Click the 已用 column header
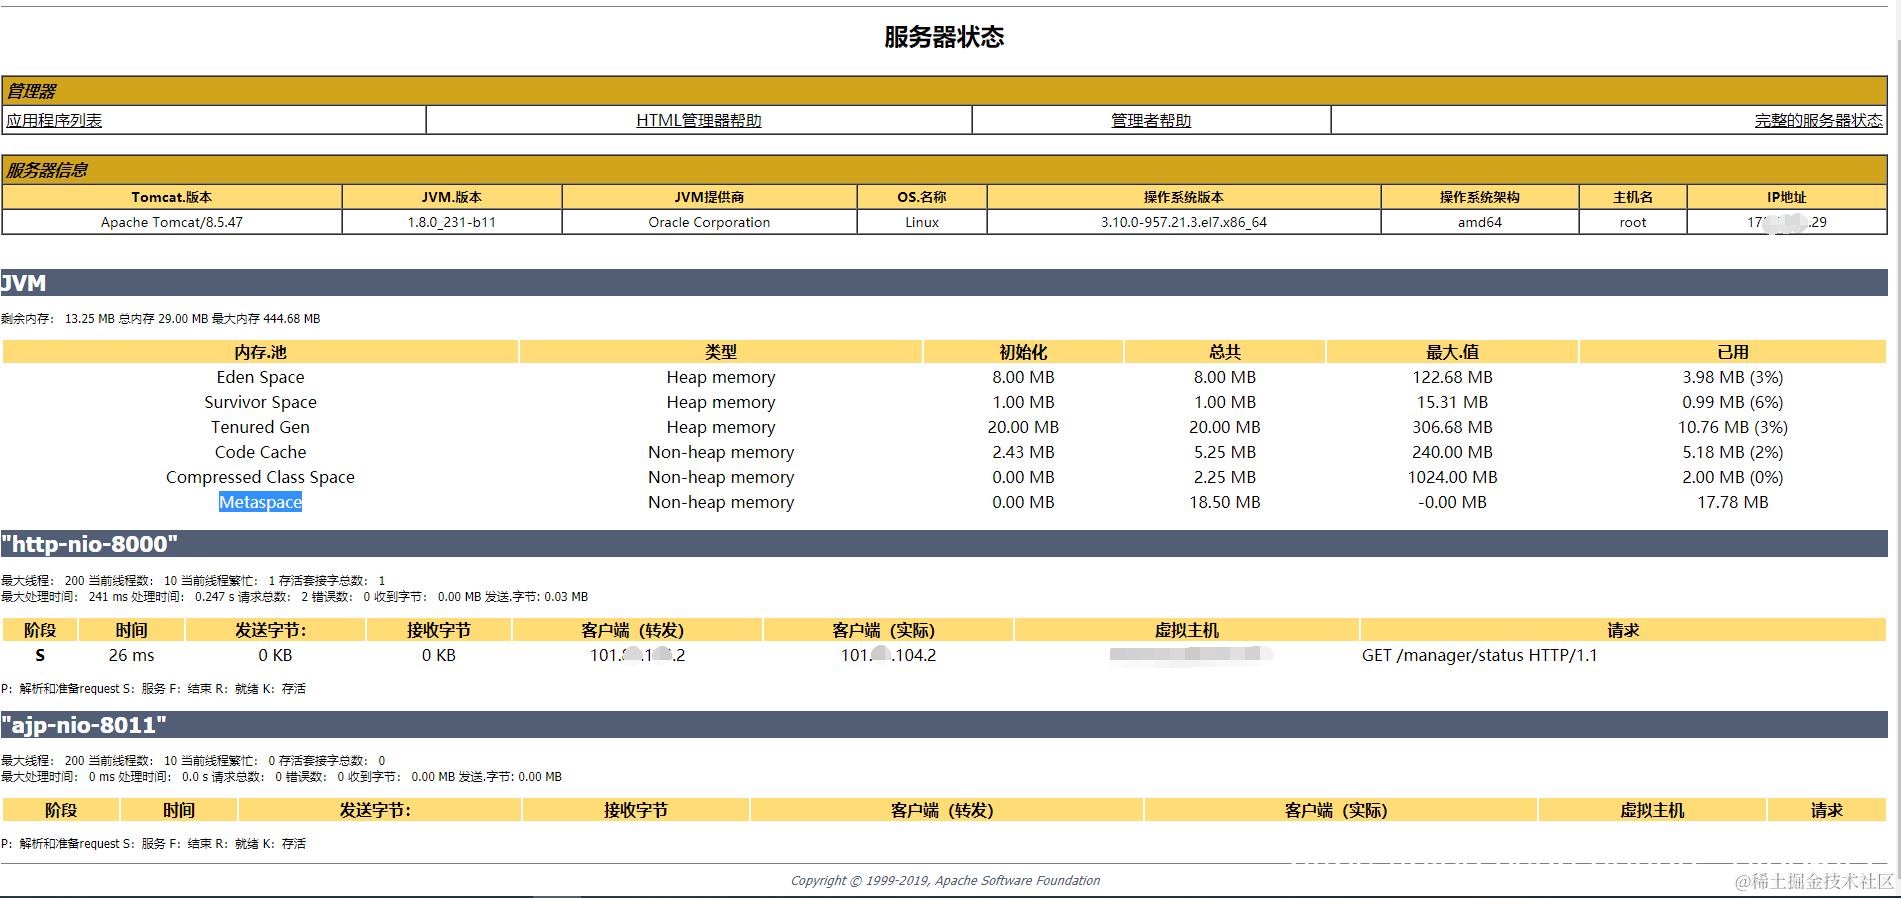This screenshot has height=898, width=1901. (x=1733, y=352)
